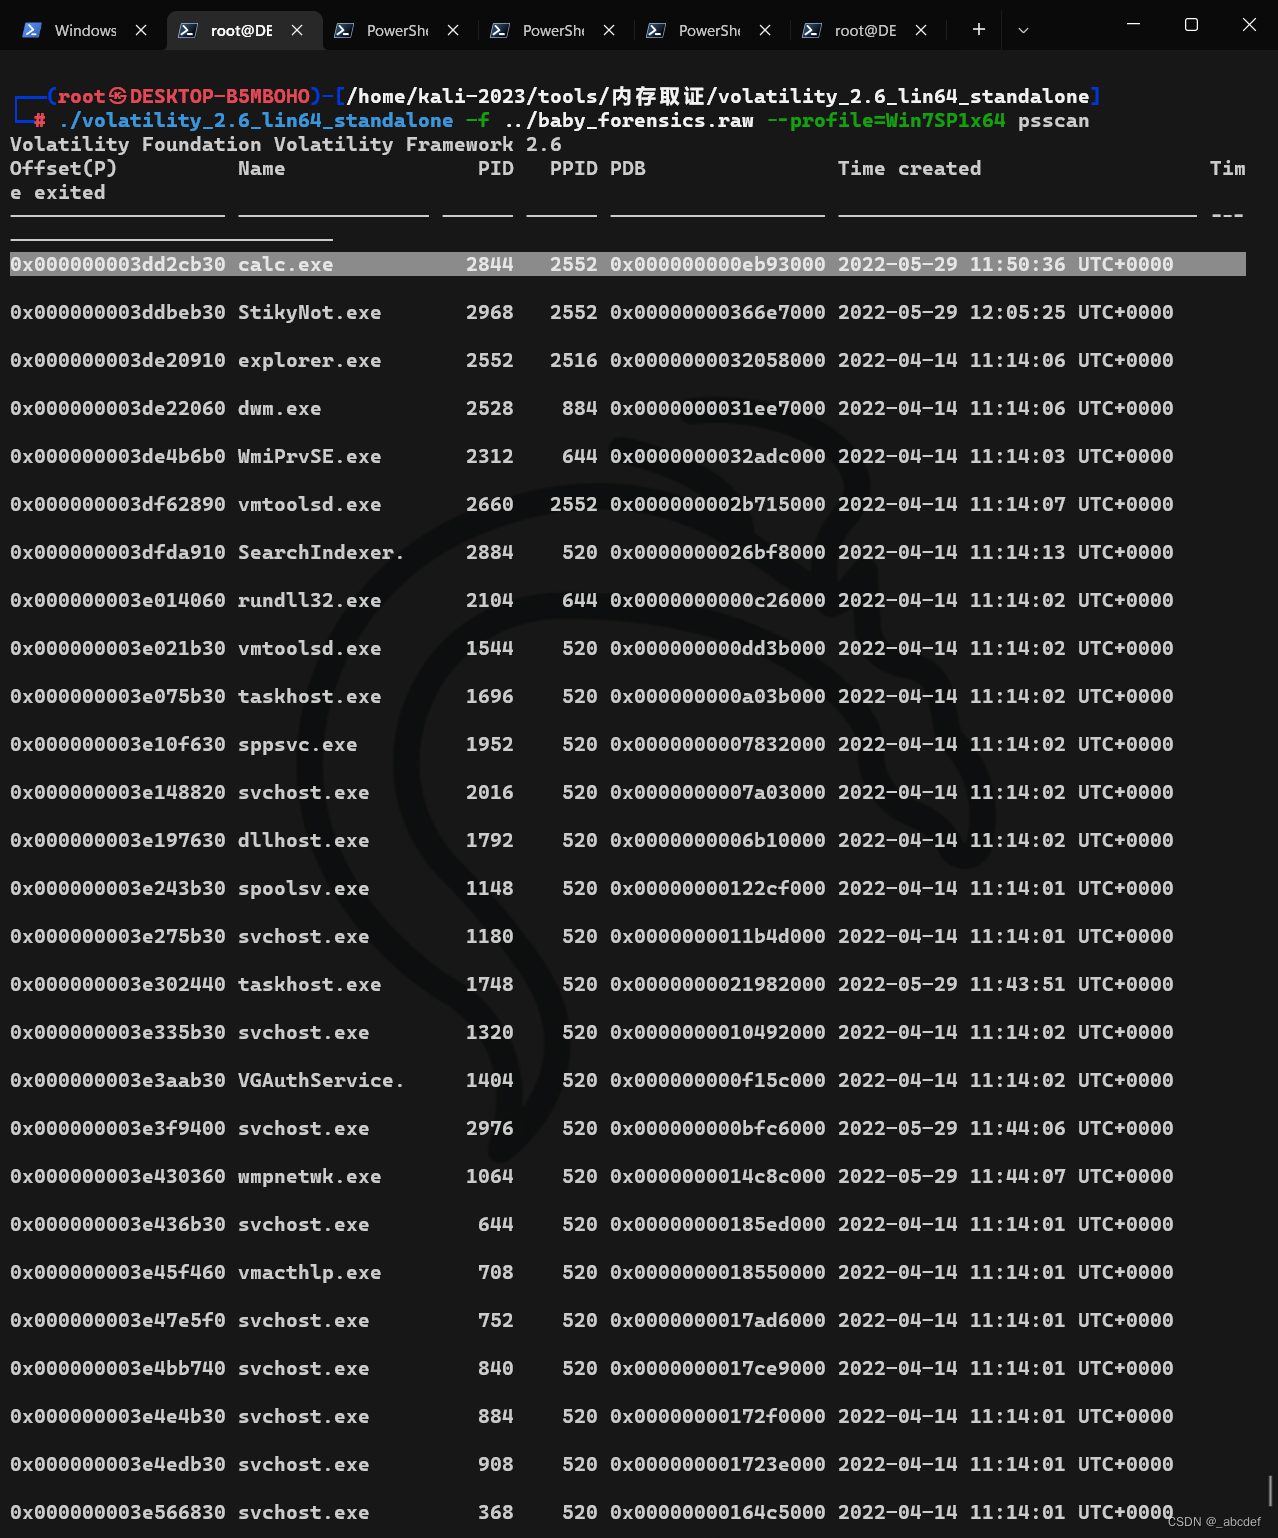Click PID 2844 of calc.exe
This screenshot has height=1538, width=1278.
point(489,264)
